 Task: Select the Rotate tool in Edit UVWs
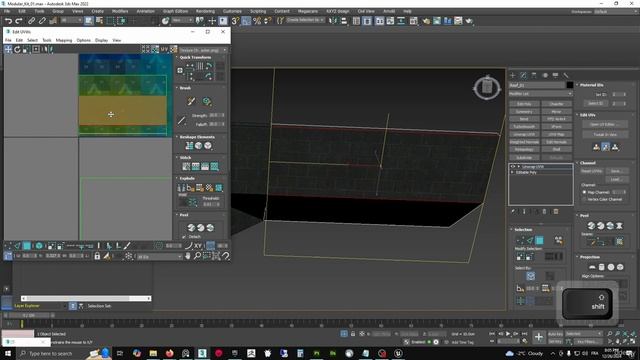pyautogui.click(x=17, y=49)
